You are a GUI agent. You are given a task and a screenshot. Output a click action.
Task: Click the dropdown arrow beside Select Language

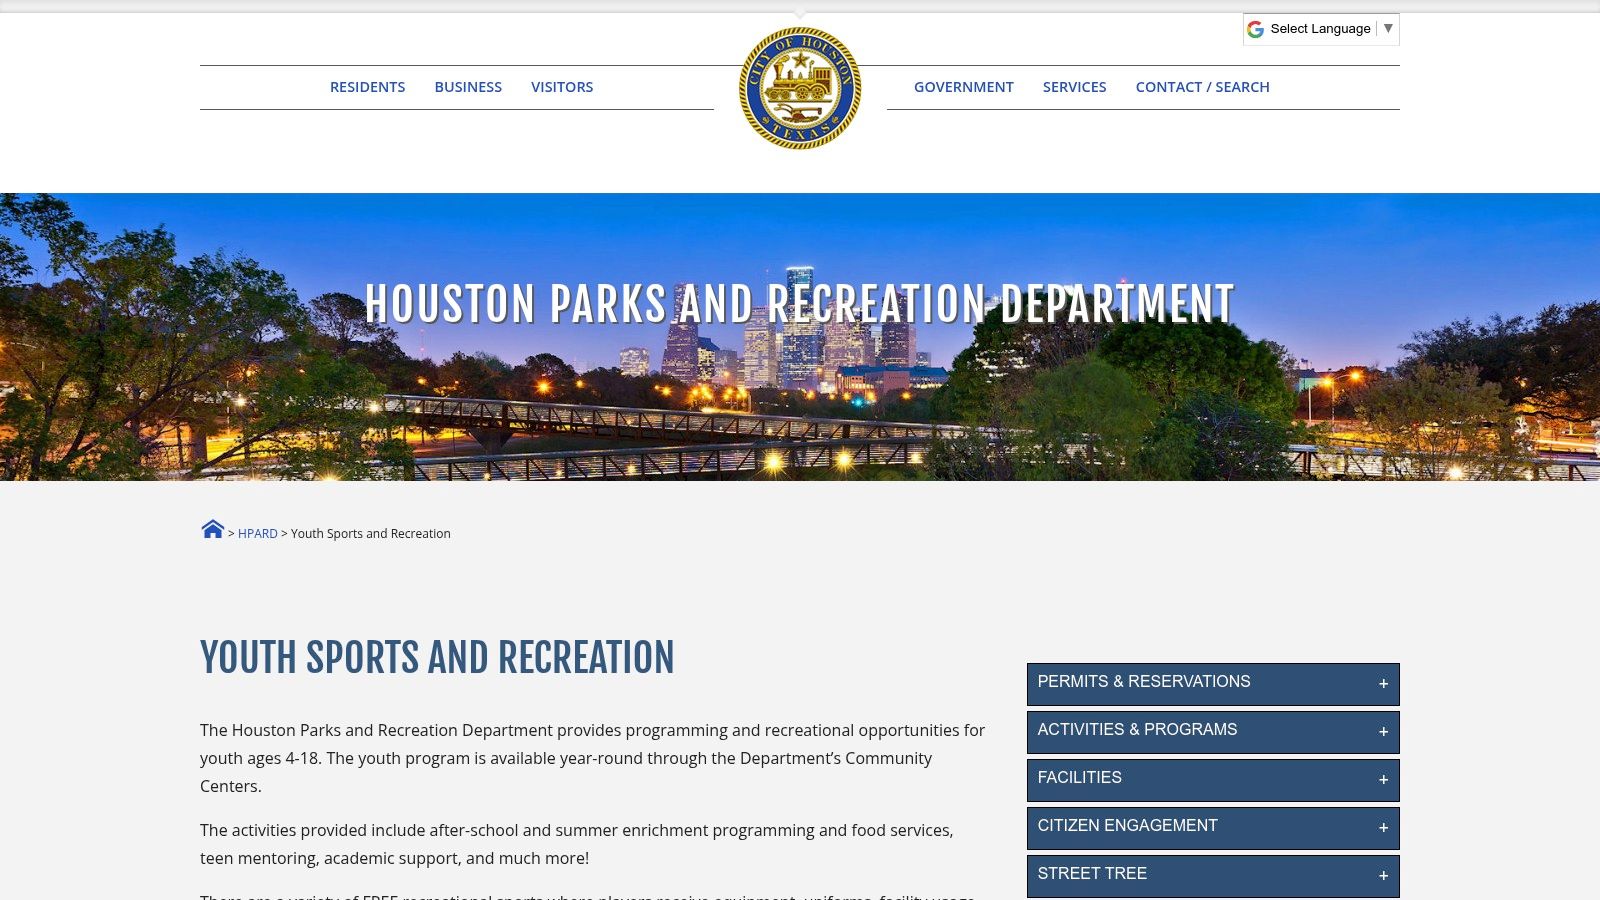pyautogui.click(x=1389, y=29)
